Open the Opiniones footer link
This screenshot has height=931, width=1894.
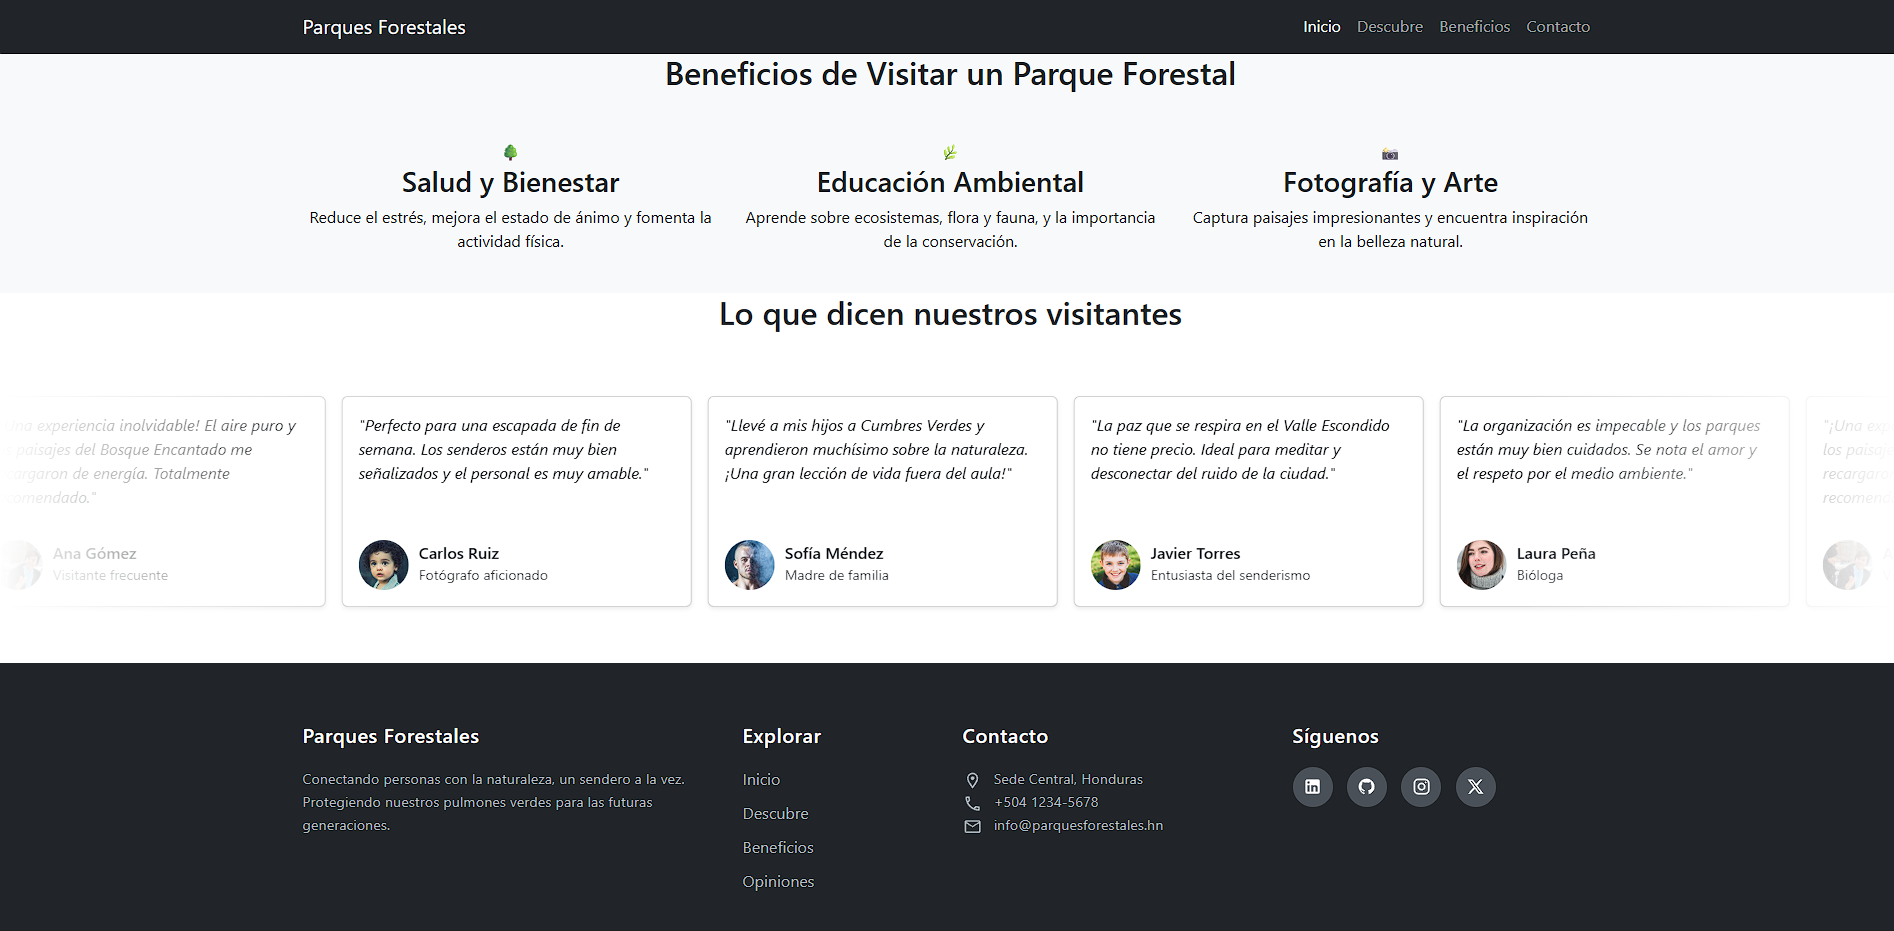coord(778,881)
